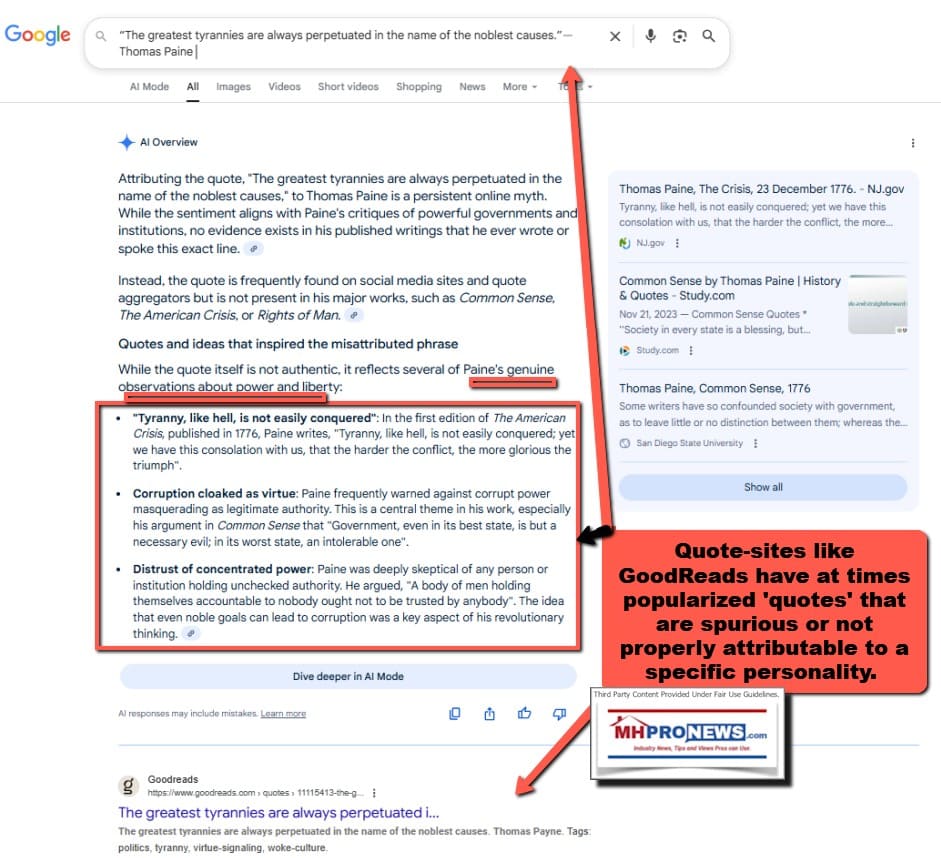Give thumbs up to AI Overview
The image size is (941, 858).
coord(525,713)
